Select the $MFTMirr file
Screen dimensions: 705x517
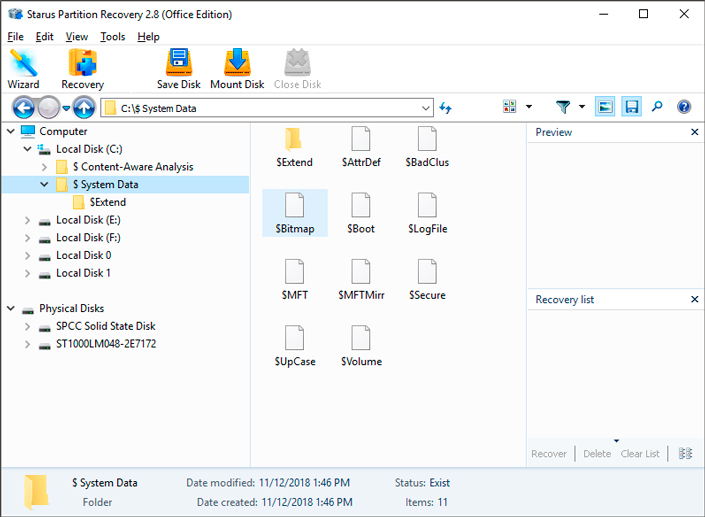click(x=361, y=280)
